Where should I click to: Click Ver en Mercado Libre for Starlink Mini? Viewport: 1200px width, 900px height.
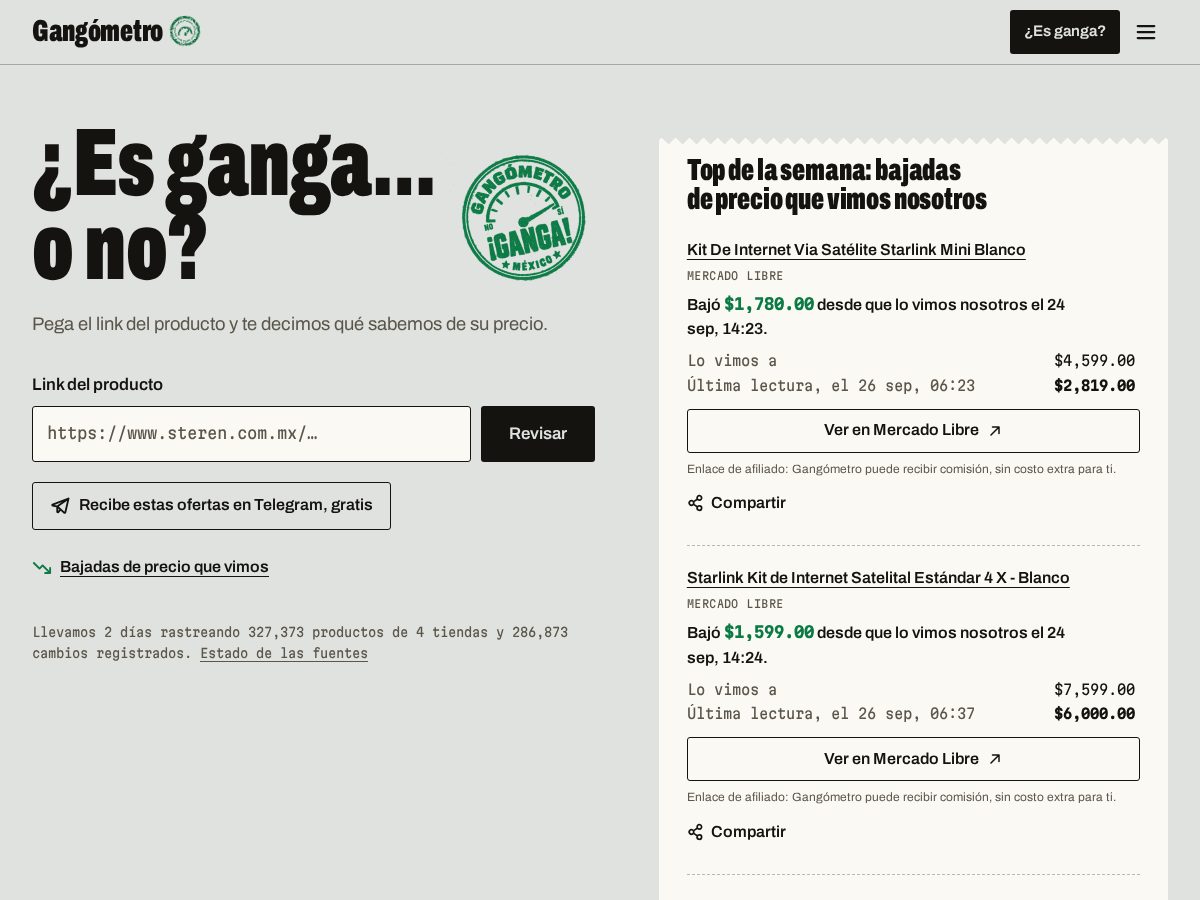point(913,431)
